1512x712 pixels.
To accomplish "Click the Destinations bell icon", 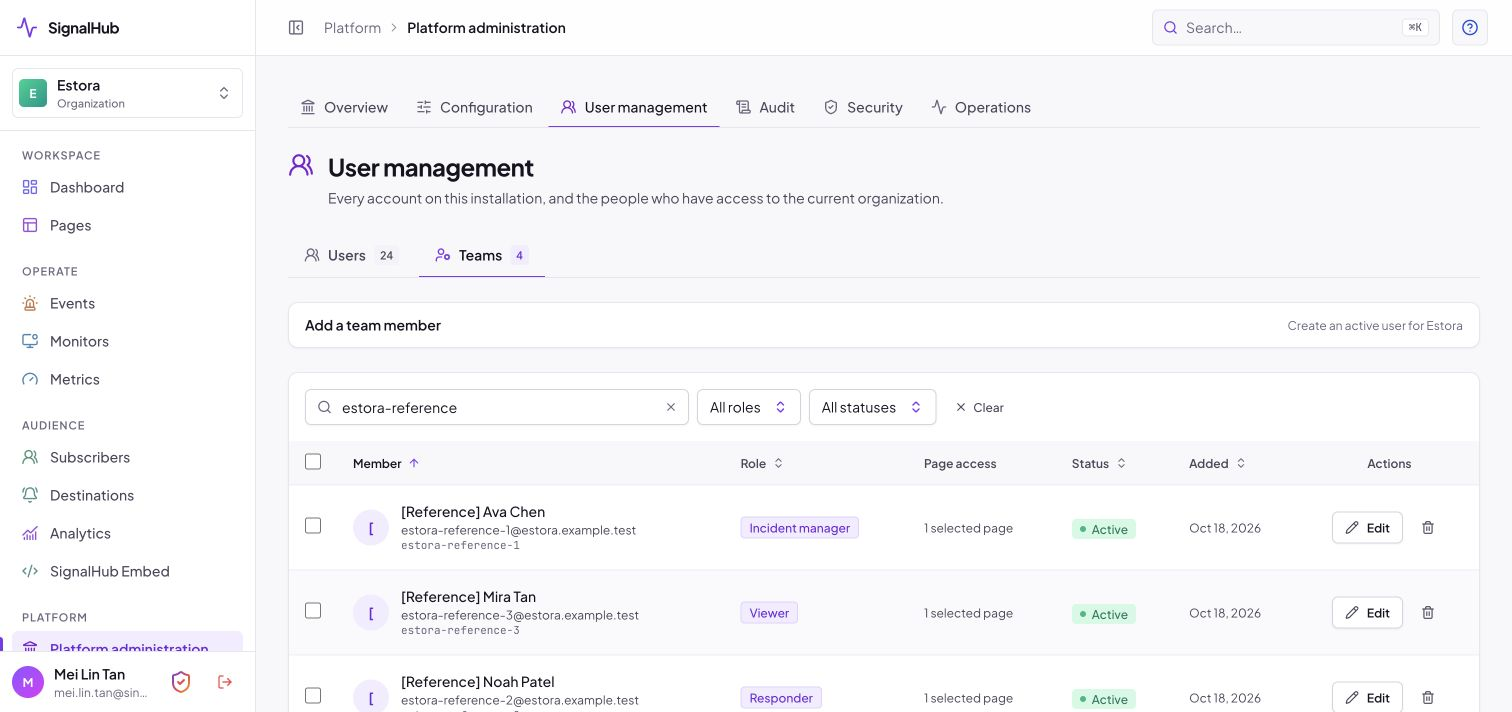I will click(30, 495).
